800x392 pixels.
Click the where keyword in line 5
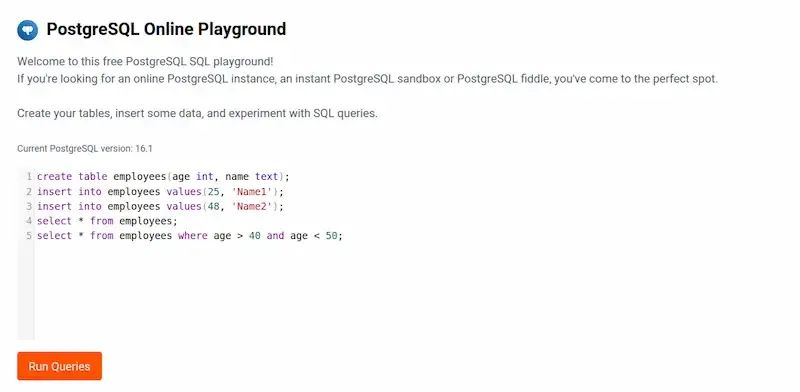[193, 236]
